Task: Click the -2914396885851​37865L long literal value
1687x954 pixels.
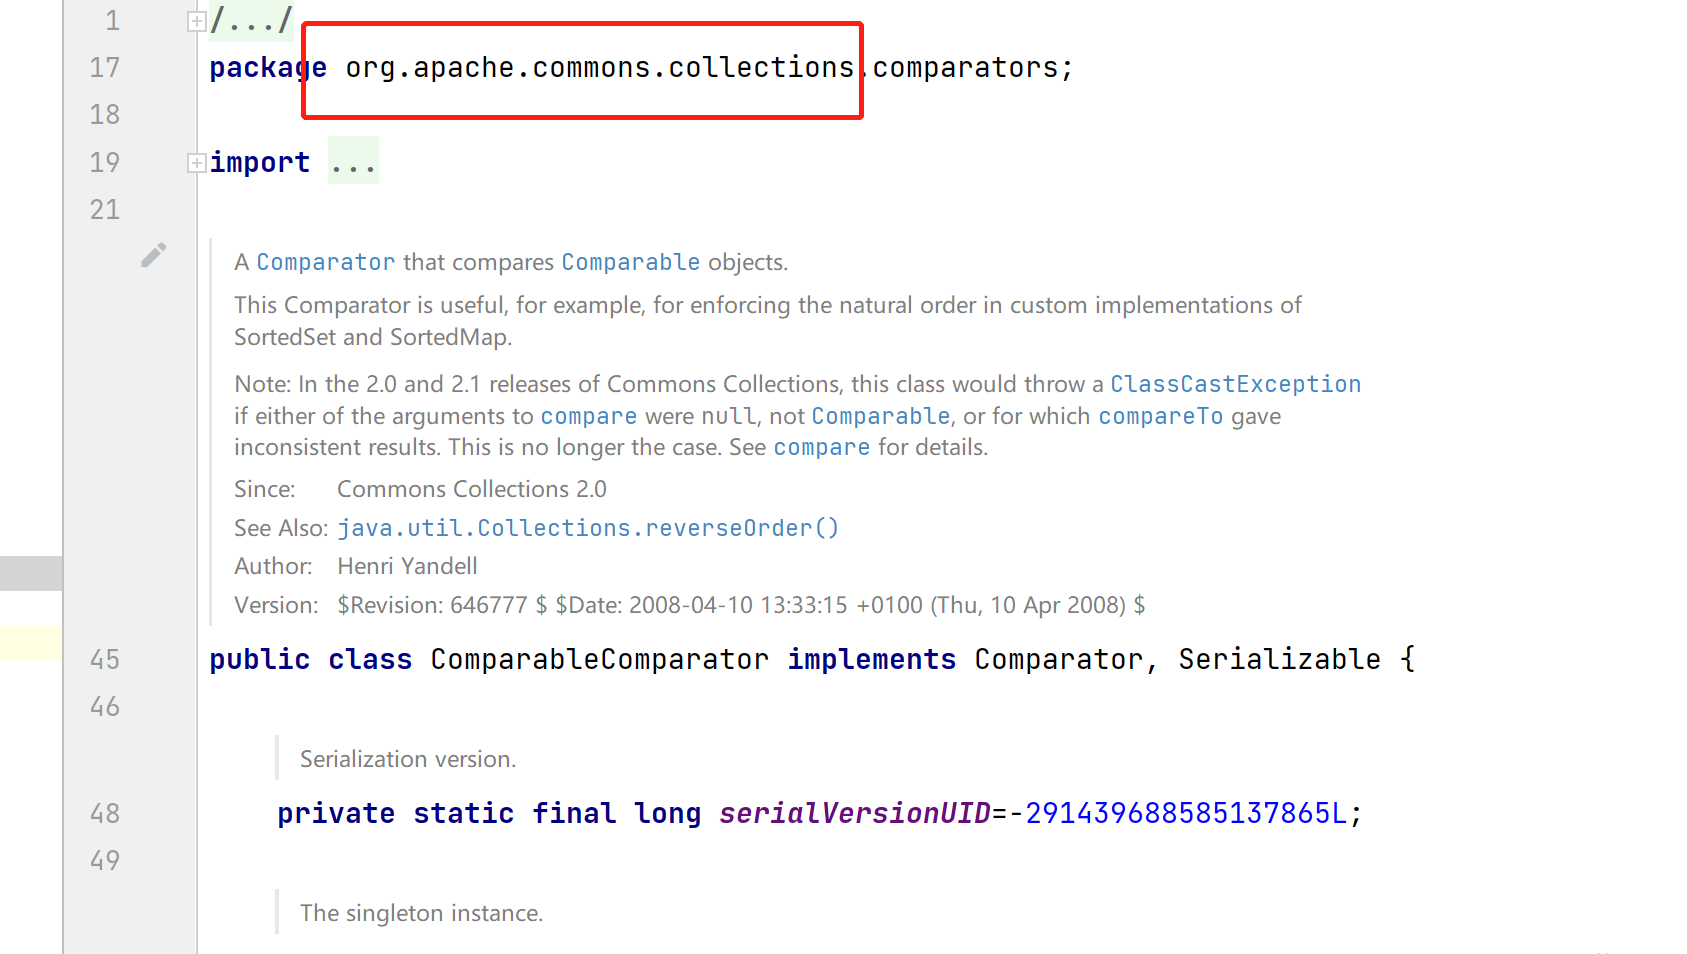Action: (x=1178, y=814)
